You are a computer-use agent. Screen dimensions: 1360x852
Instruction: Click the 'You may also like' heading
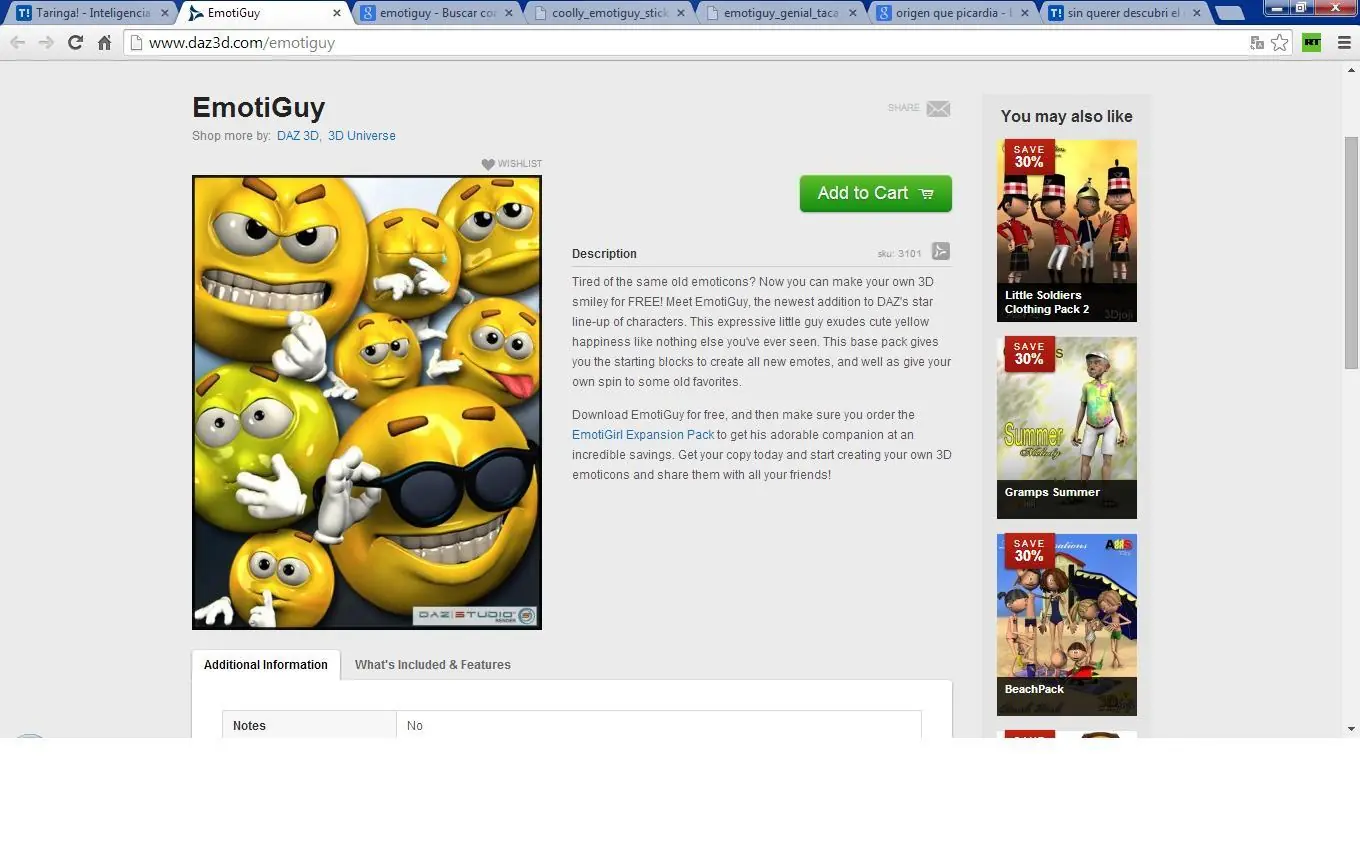1067,117
